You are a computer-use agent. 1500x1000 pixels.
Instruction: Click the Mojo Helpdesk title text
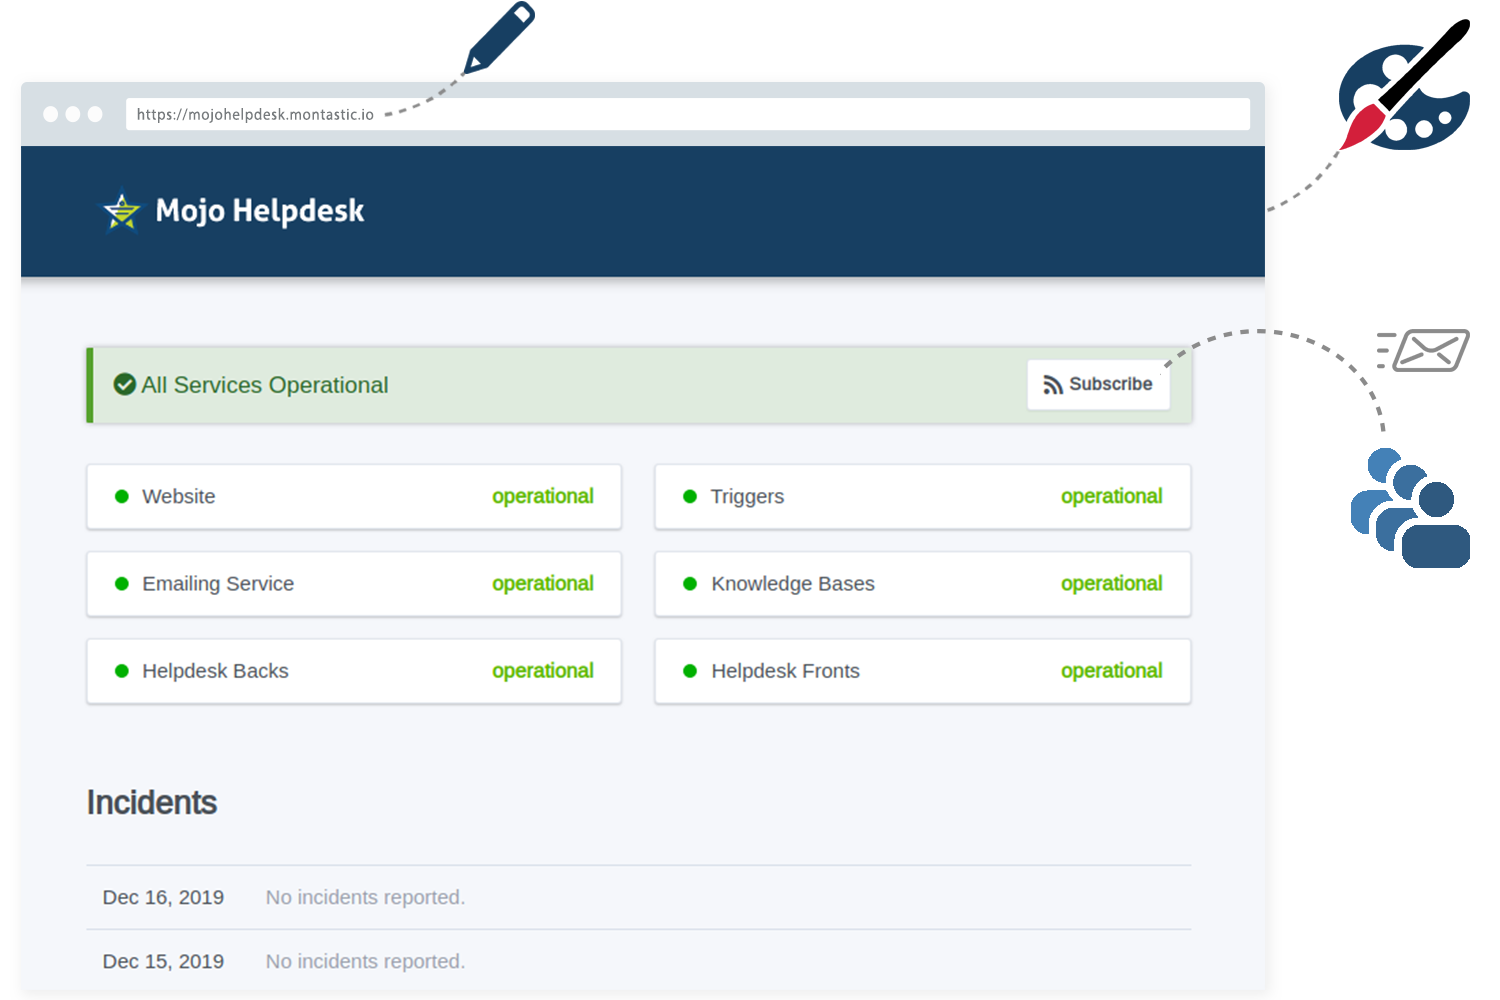[260, 211]
